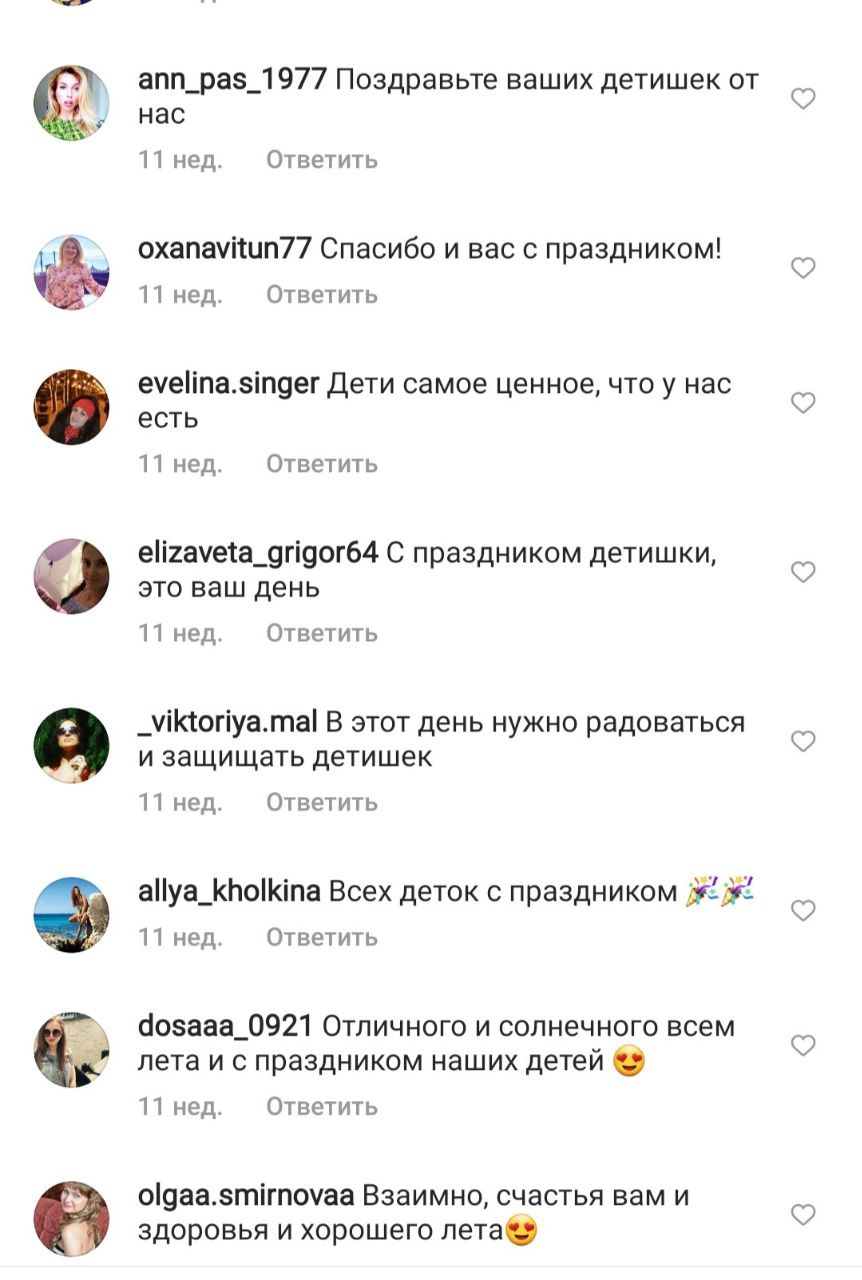Click Ответить under elizaveta_grigor64's comment
Image resolution: width=862 pixels, height=1280 pixels.
322,633
